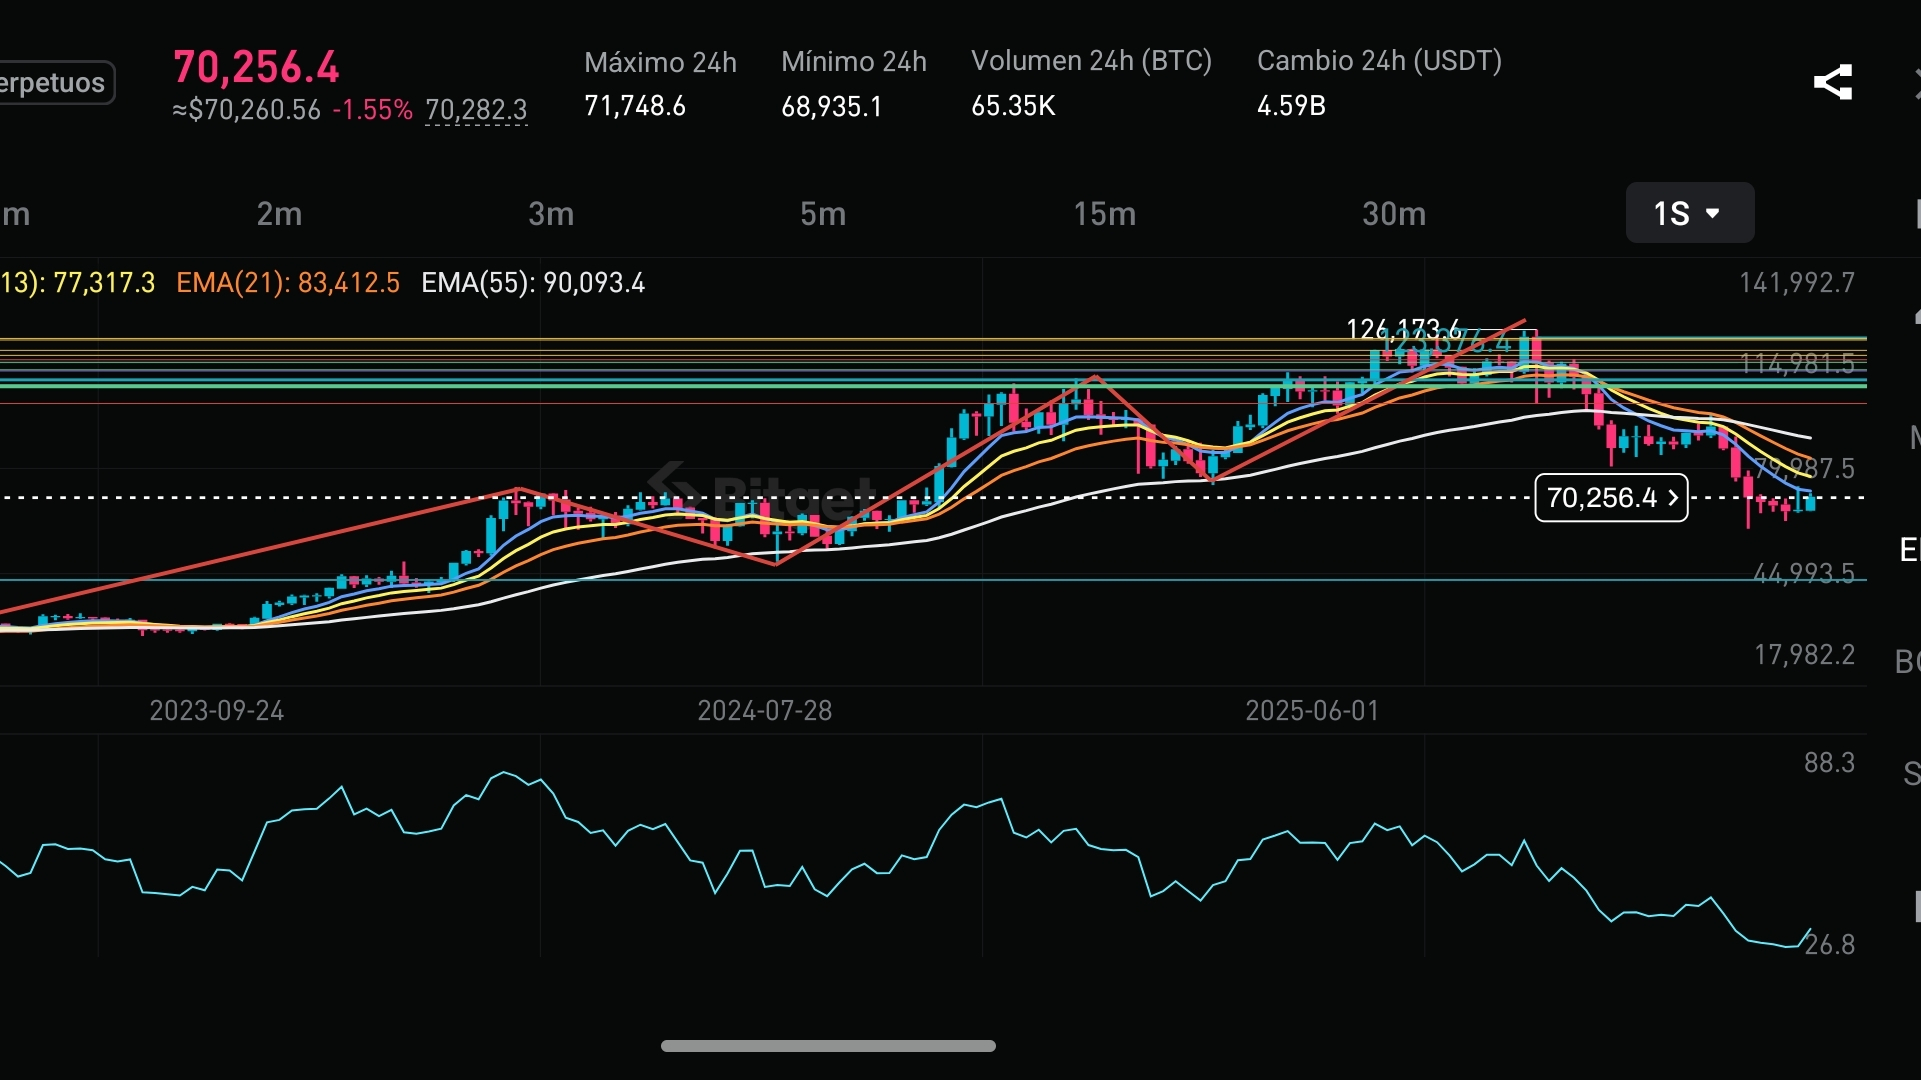Switch to the 5m interval

(x=822, y=213)
